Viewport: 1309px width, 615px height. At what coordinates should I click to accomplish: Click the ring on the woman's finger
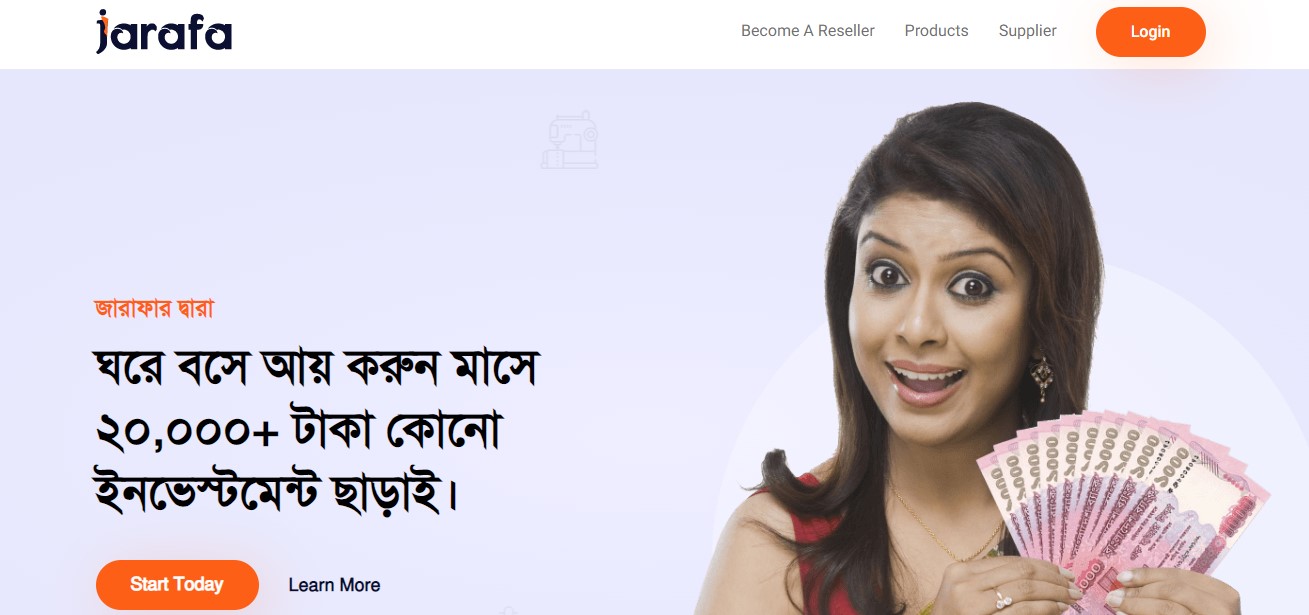[1004, 599]
